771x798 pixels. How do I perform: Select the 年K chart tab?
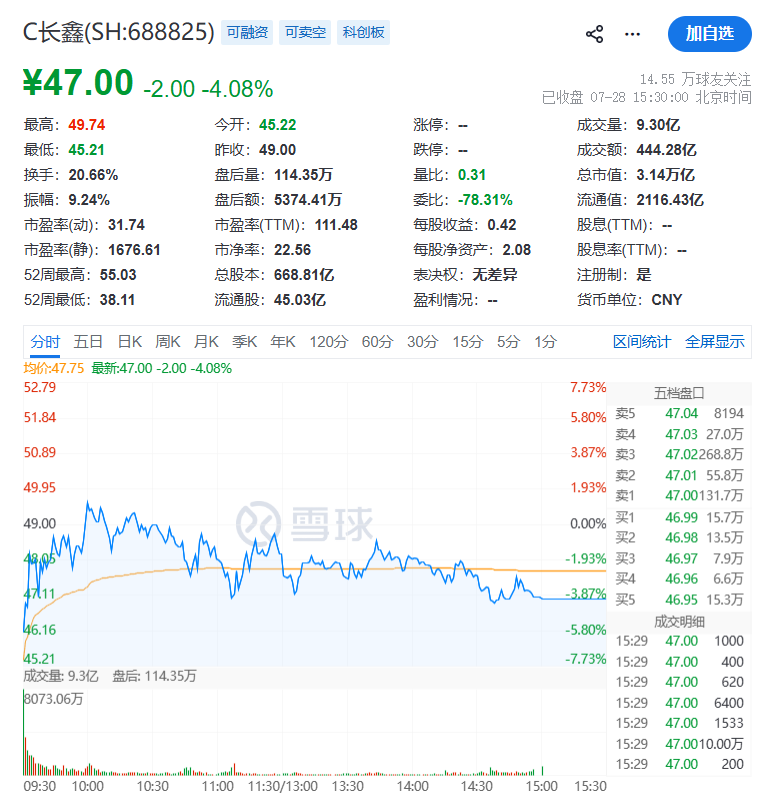click(x=283, y=341)
